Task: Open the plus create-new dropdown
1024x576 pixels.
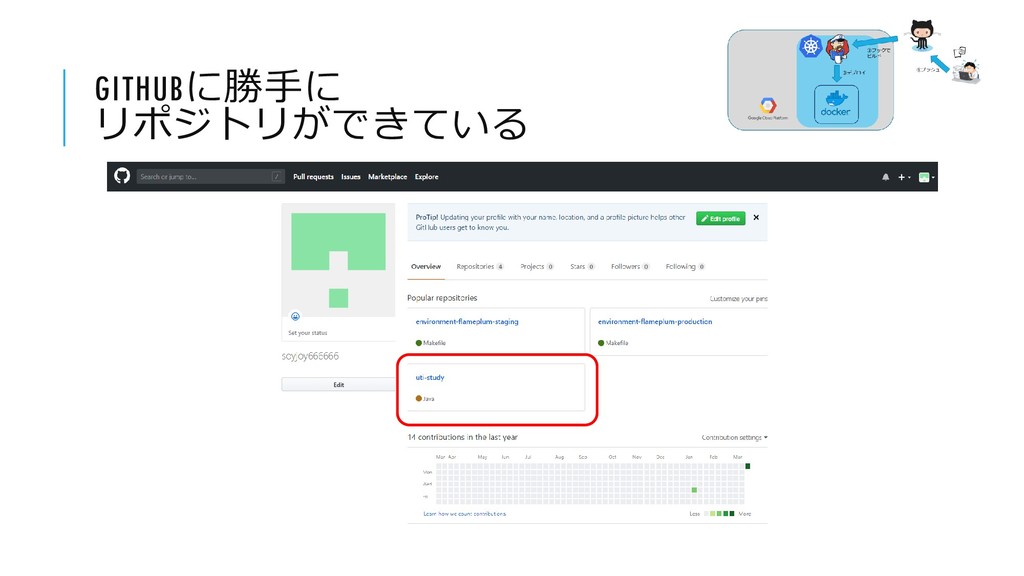Action: pos(904,177)
